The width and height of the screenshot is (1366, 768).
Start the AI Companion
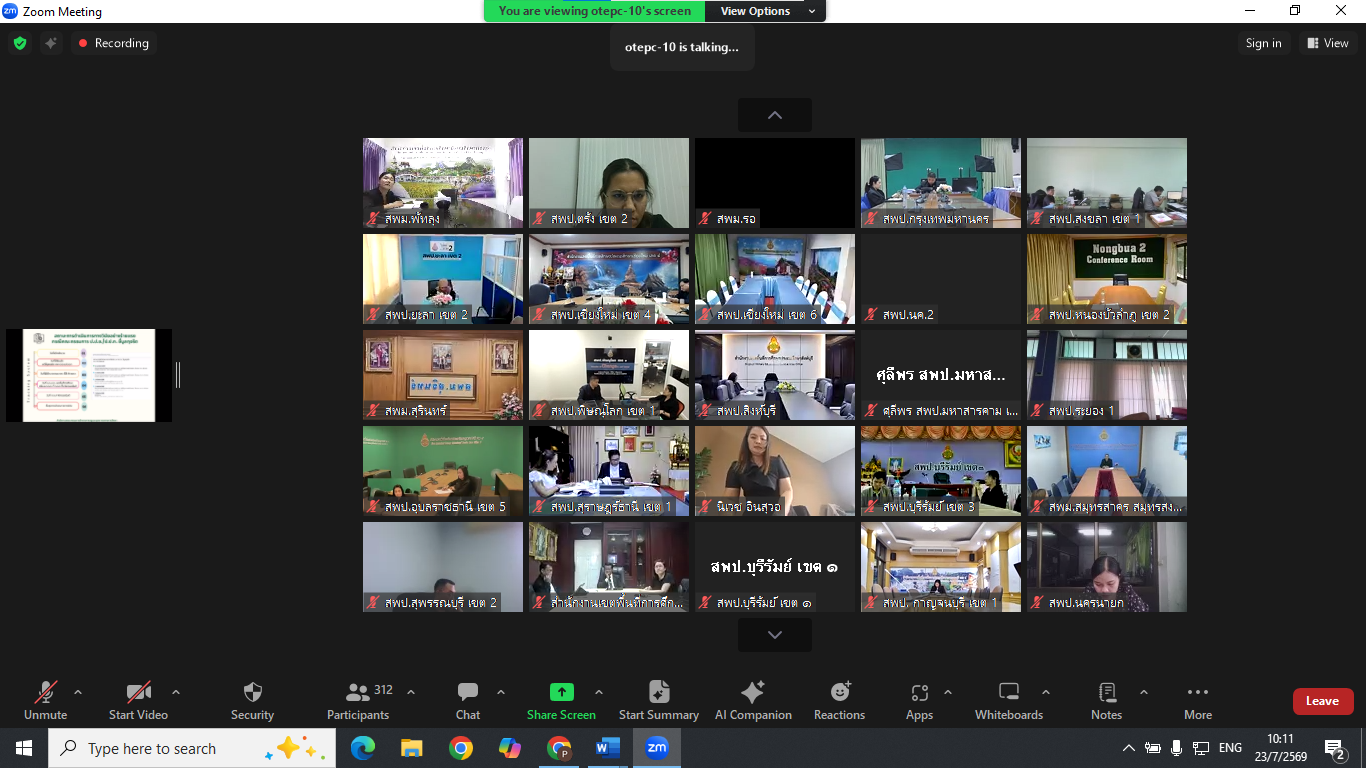753,692
